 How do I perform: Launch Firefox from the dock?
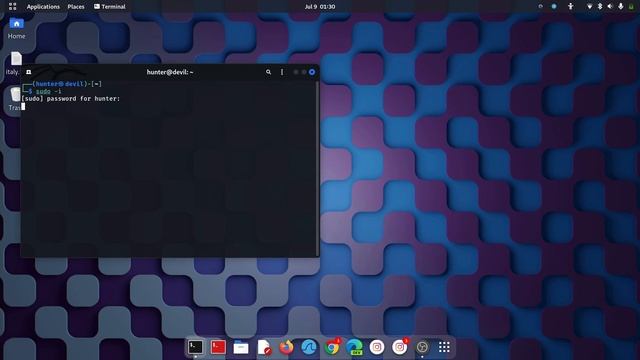pyautogui.click(x=286, y=347)
